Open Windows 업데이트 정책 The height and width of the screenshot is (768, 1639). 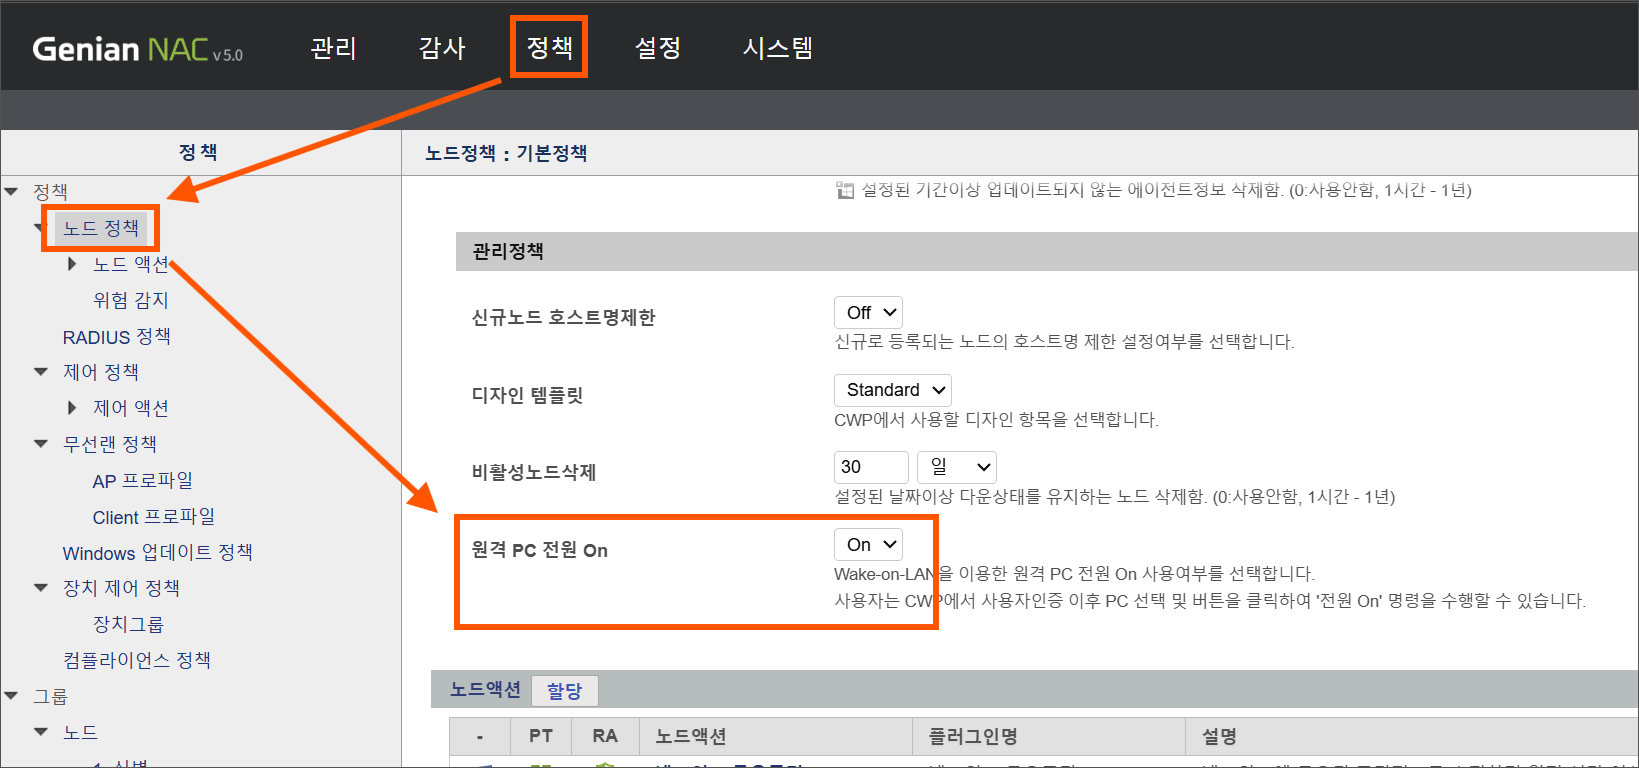157,553
